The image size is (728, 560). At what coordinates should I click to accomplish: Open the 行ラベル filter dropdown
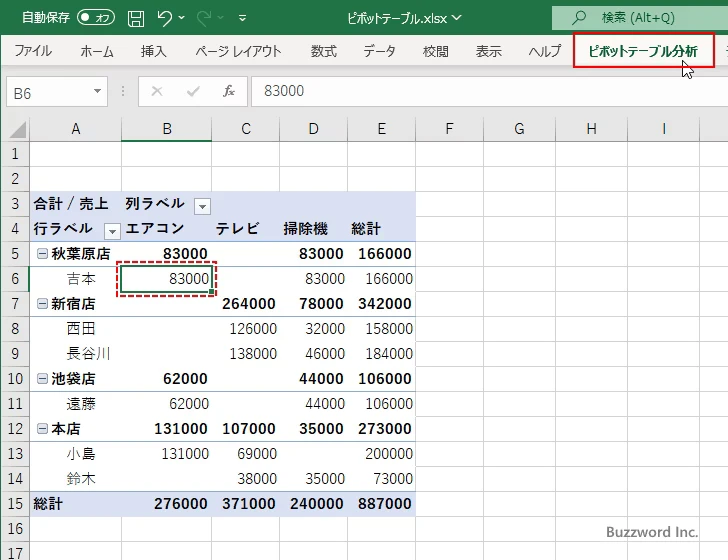click(x=112, y=231)
